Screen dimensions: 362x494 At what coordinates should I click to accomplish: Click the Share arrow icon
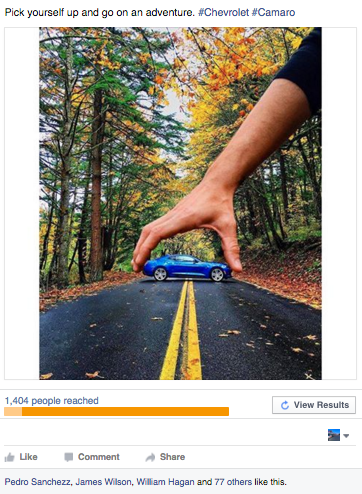tap(150, 457)
